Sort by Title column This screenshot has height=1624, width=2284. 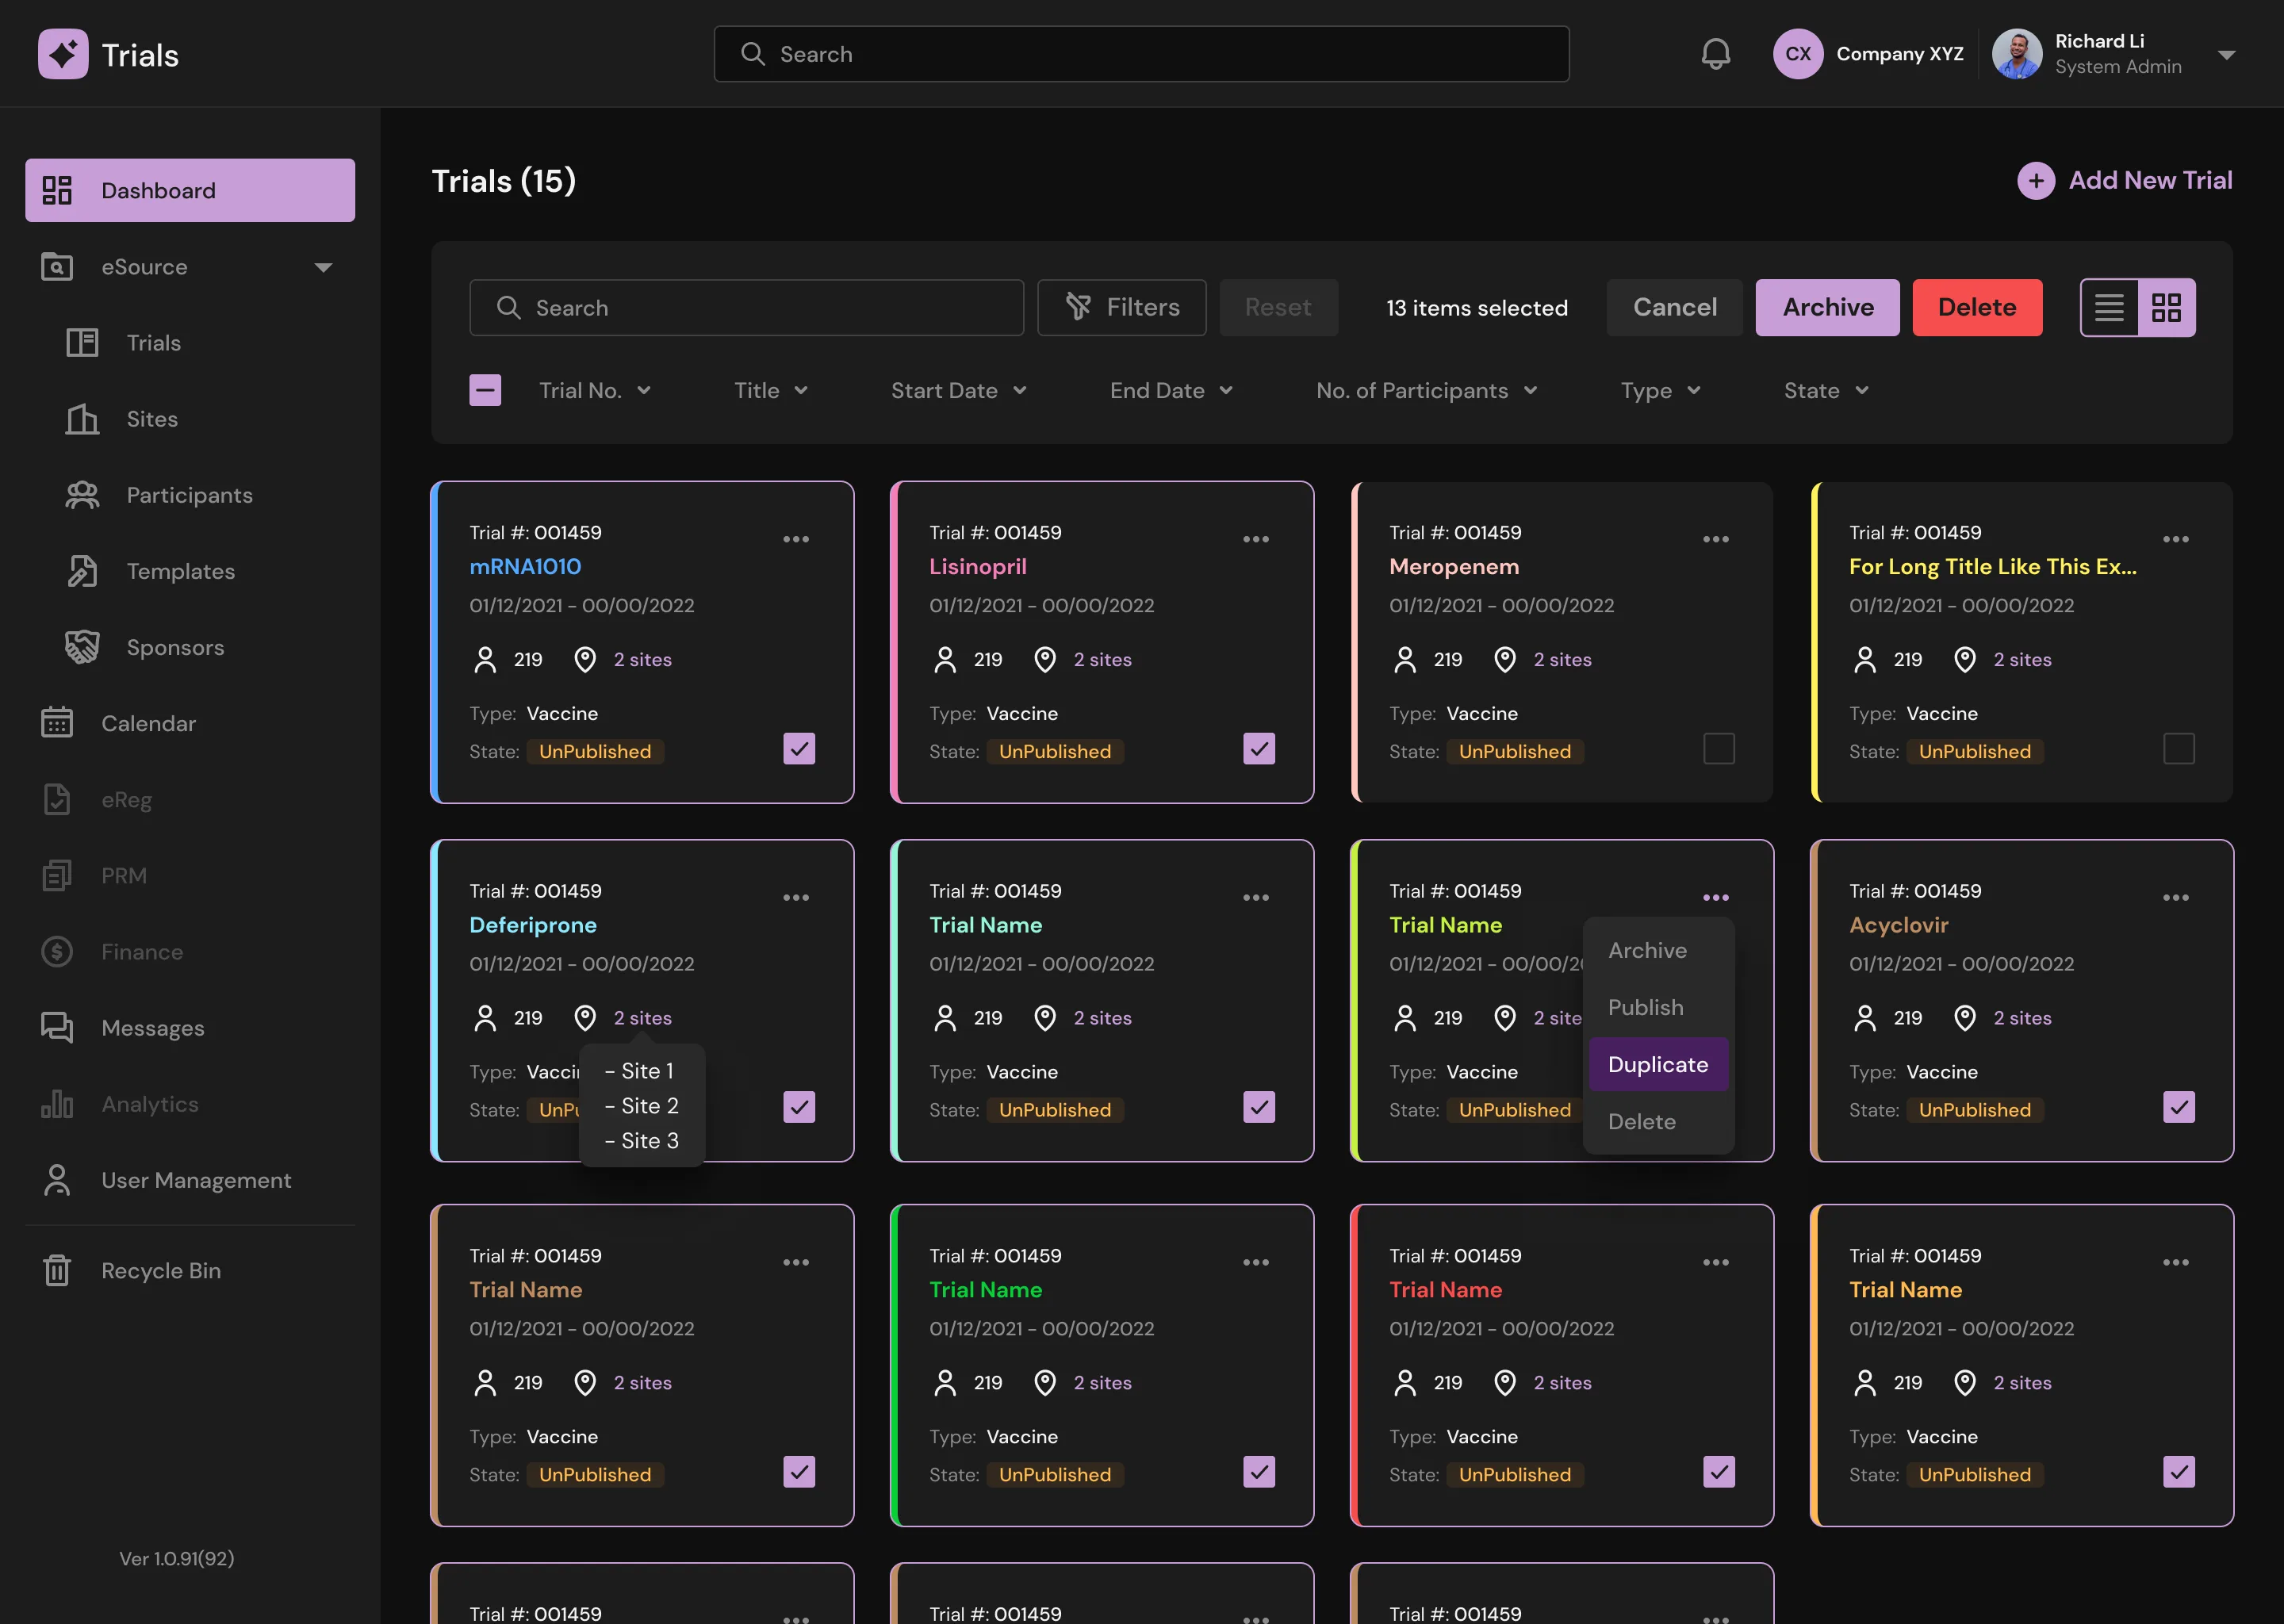pyautogui.click(x=771, y=391)
